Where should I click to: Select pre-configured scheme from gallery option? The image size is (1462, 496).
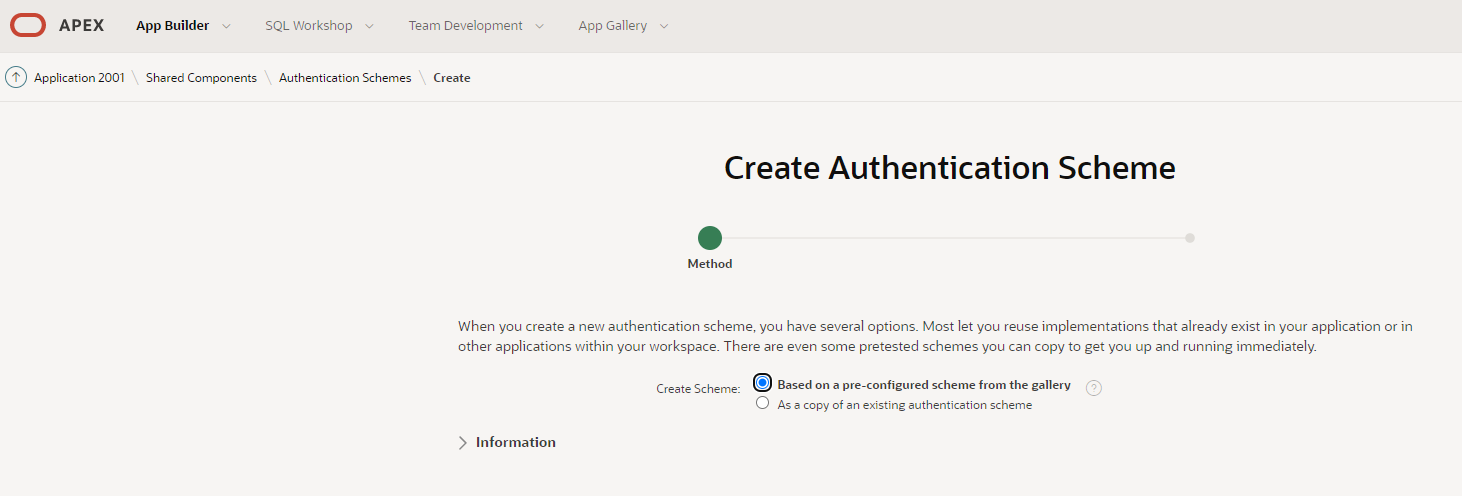[x=763, y=383]
